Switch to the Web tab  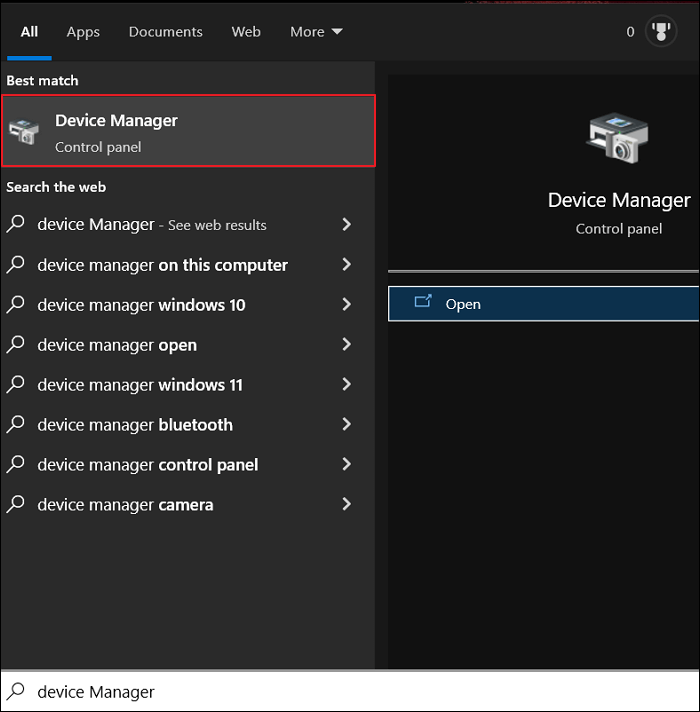[x=246, y=32]
